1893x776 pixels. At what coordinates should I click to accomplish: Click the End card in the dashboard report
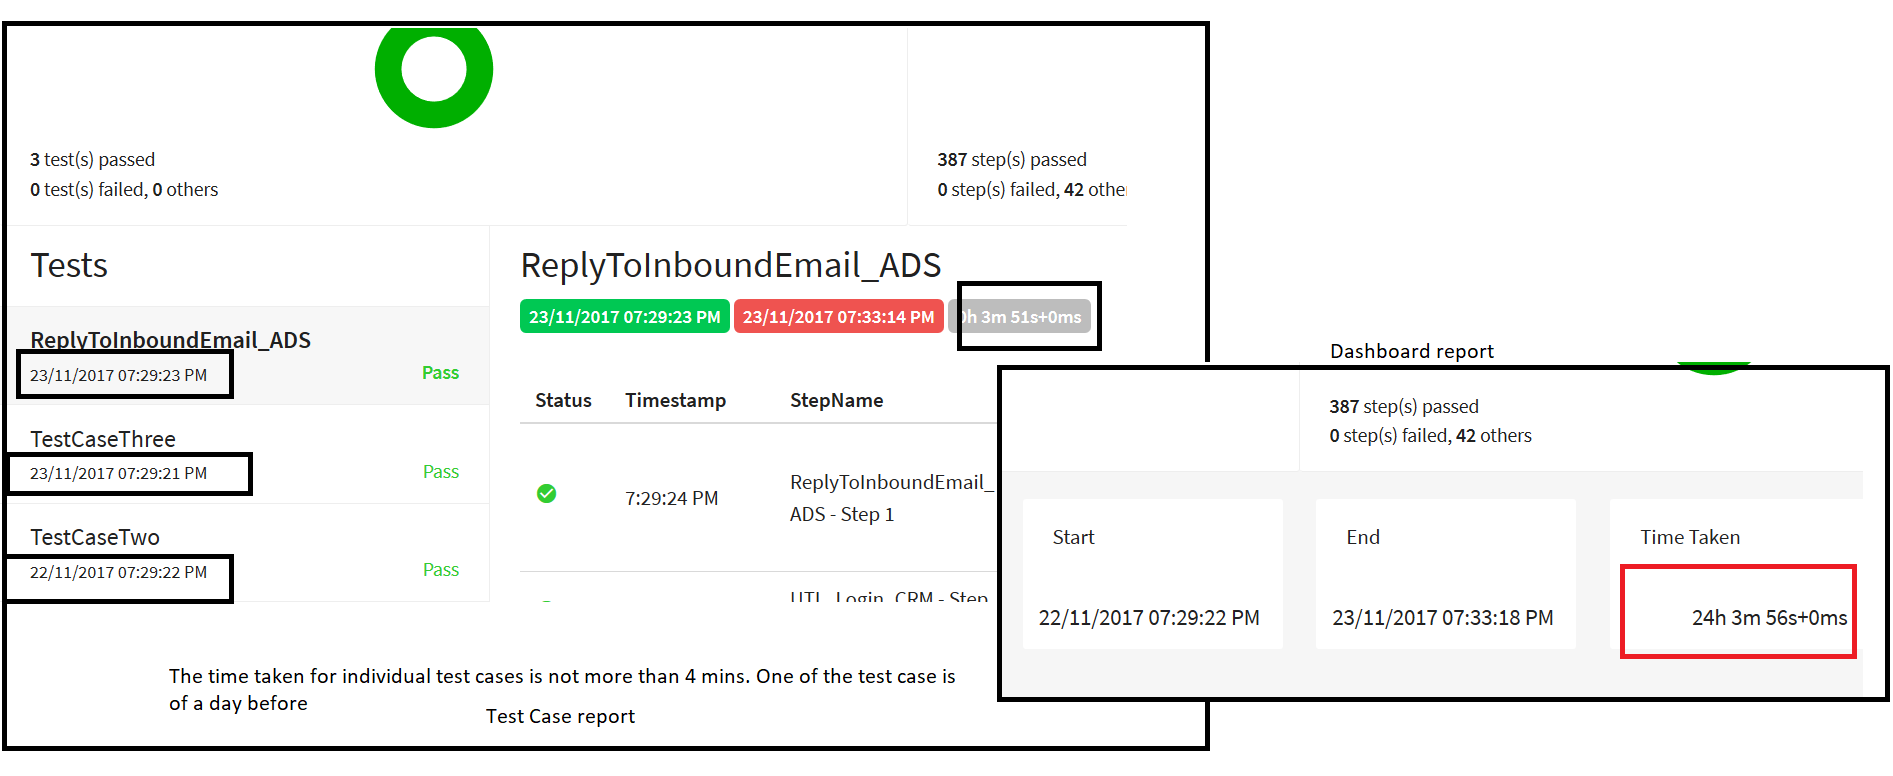click(x=1445, y=574)
